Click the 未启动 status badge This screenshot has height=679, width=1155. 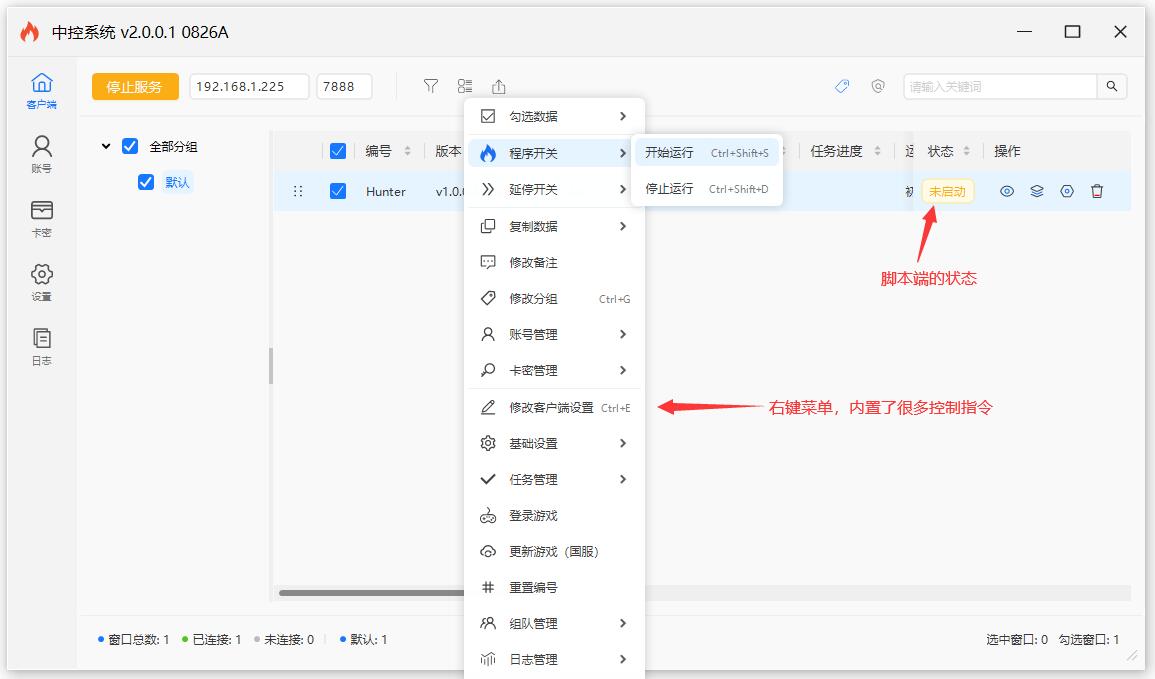click(x=947, y=191)
